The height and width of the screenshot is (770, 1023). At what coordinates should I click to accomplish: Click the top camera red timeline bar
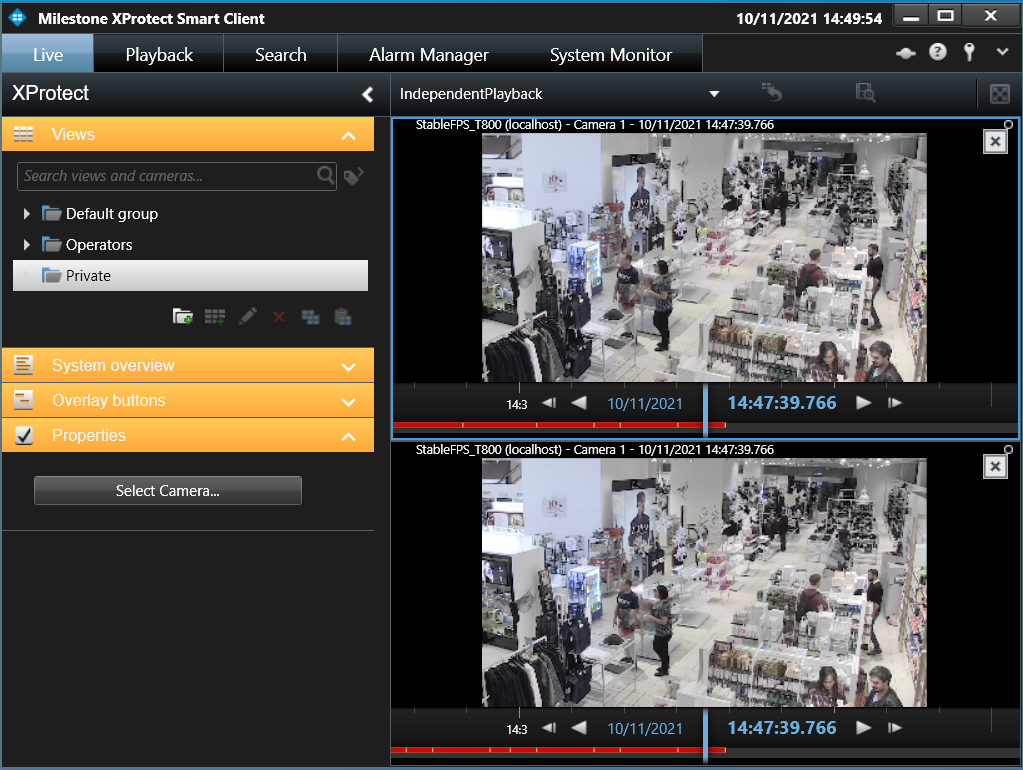558,425
